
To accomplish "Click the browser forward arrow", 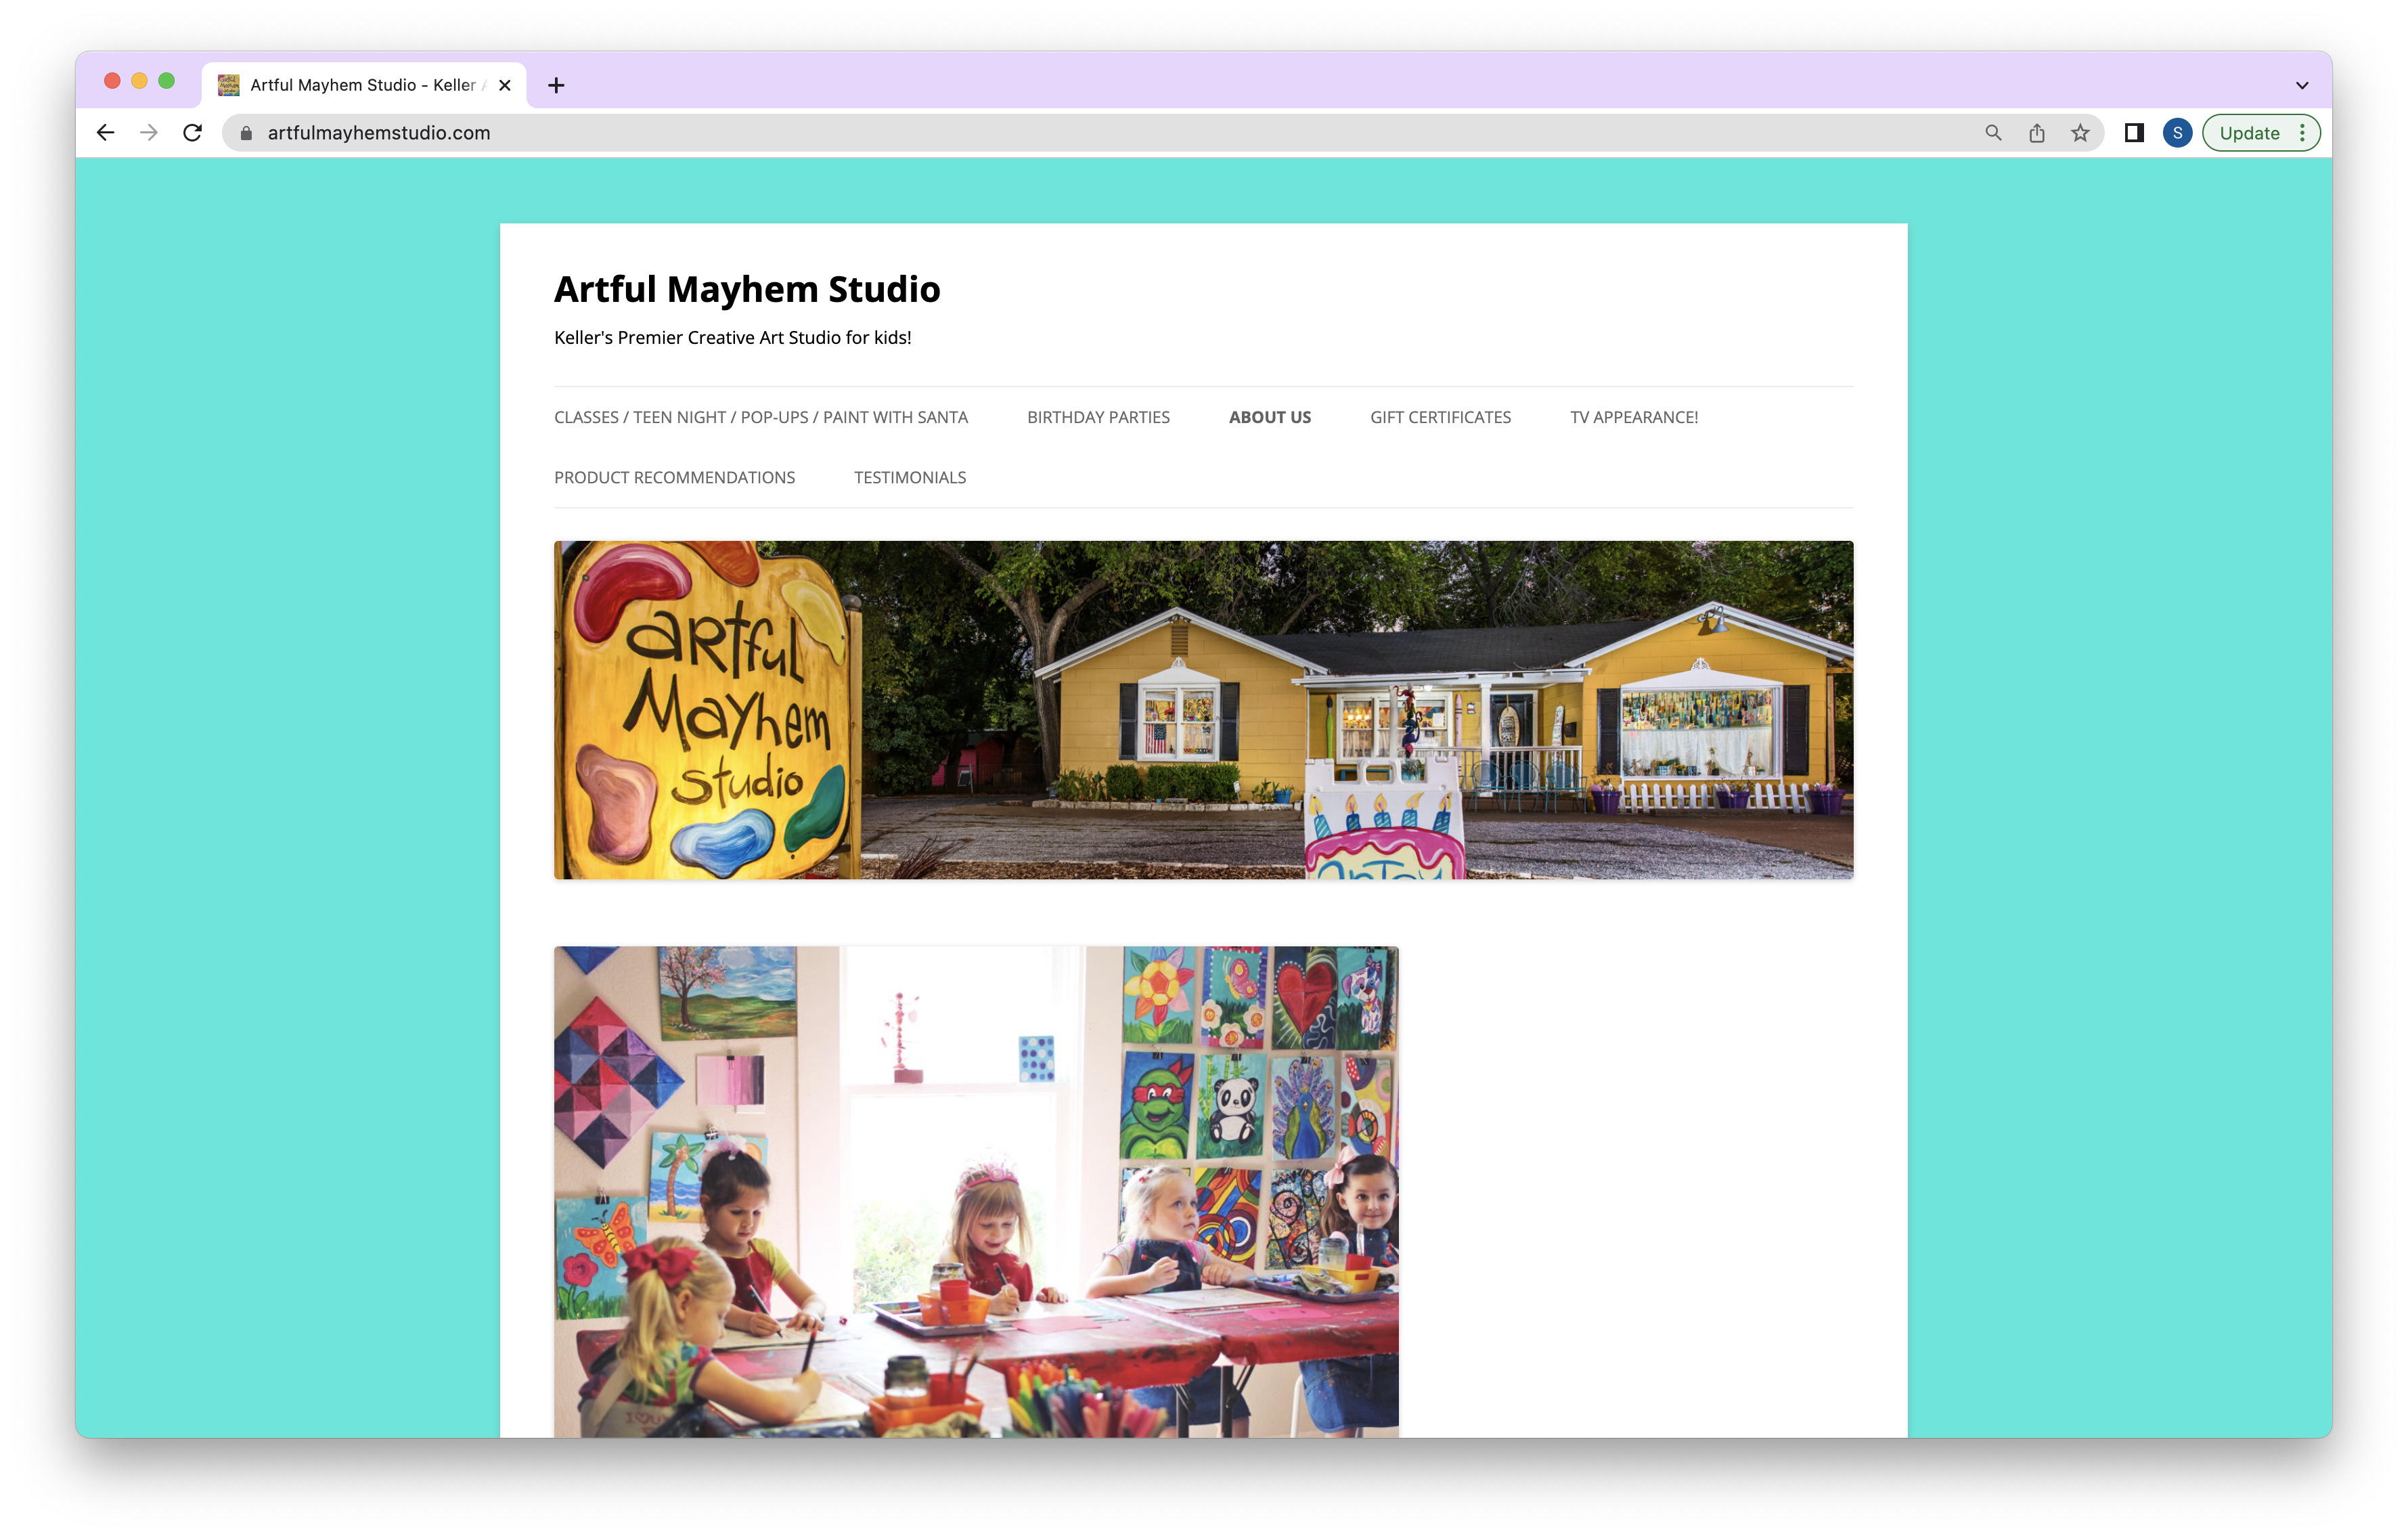I will click(149, 133).
